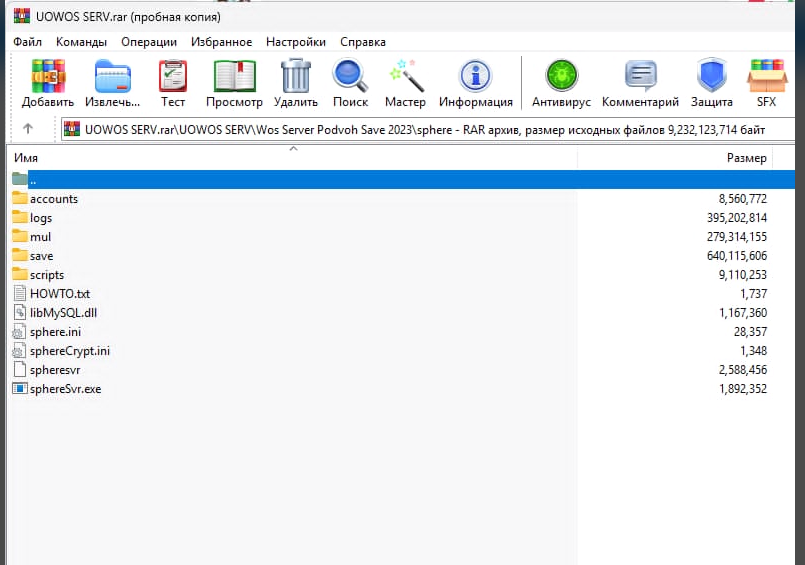Click size value 2,588,456

coord(743,369)
